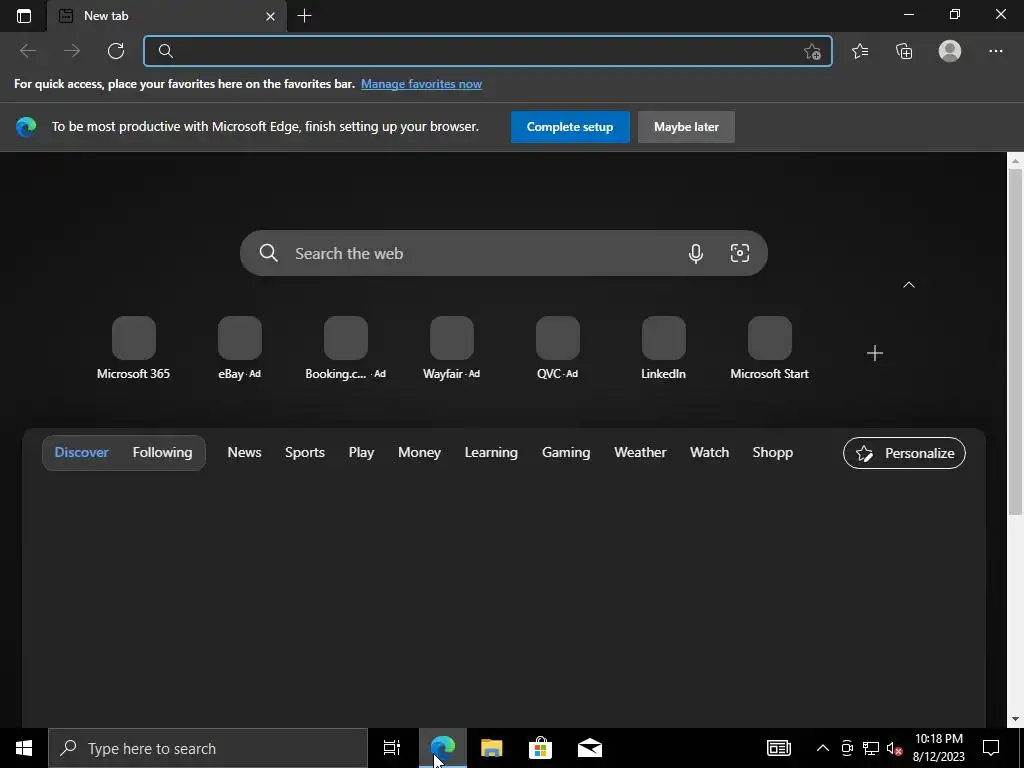Open the notification center icon
Screen dimensions: 1024x768
coord(991,748)
